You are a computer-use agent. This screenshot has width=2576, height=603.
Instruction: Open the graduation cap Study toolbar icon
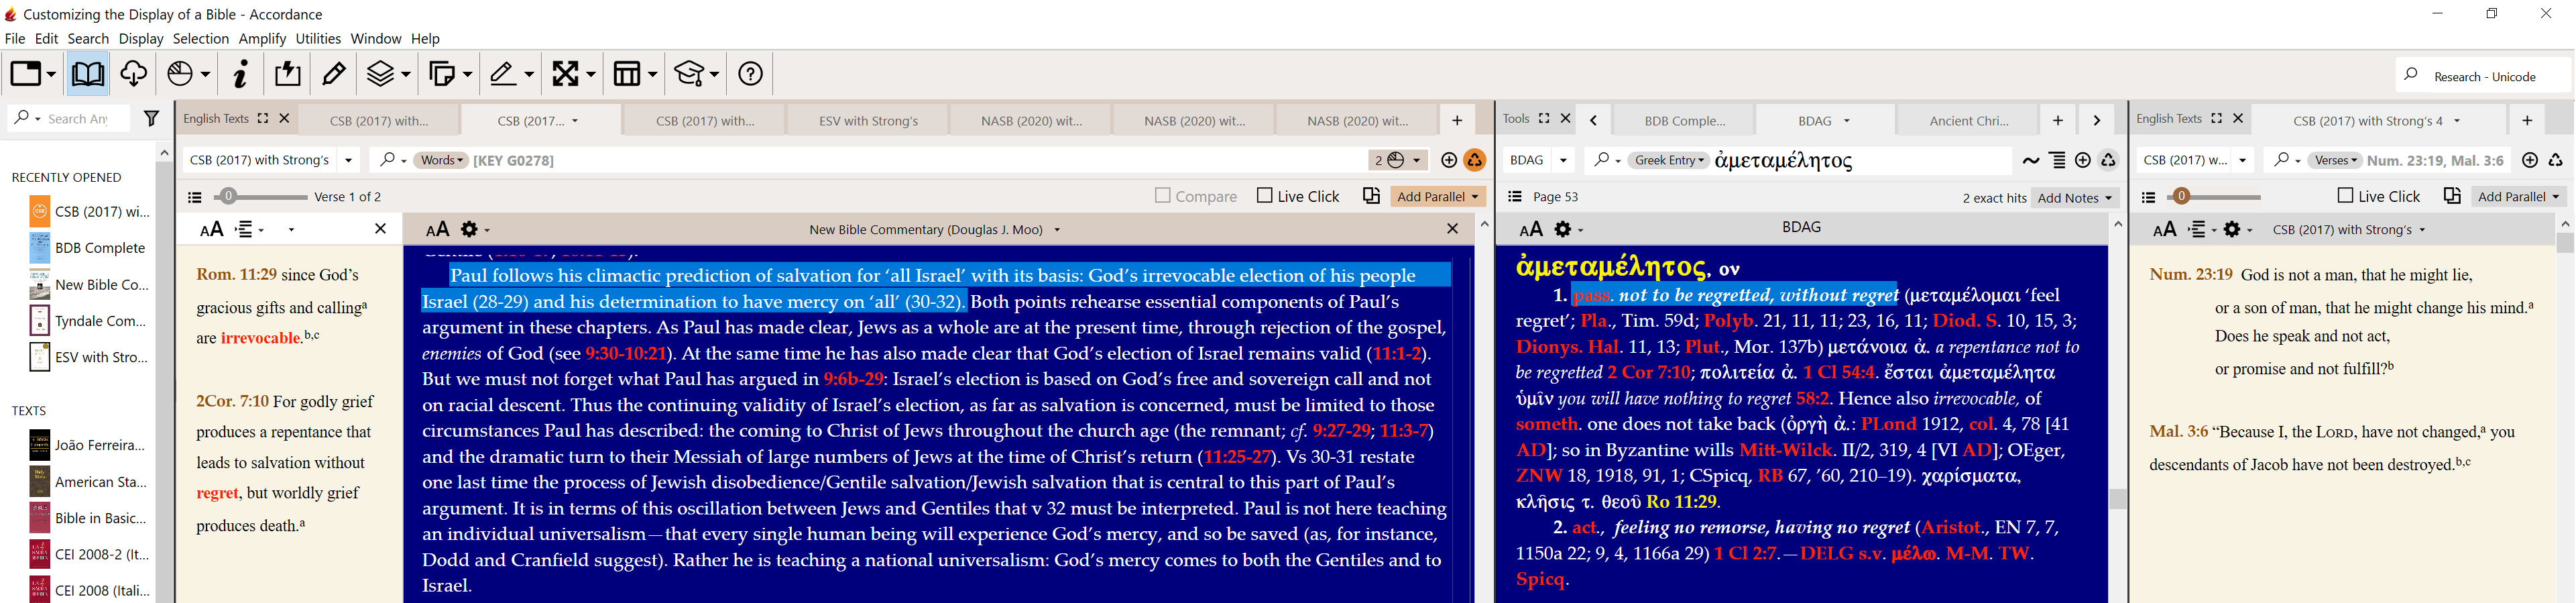tap(690, 74)
